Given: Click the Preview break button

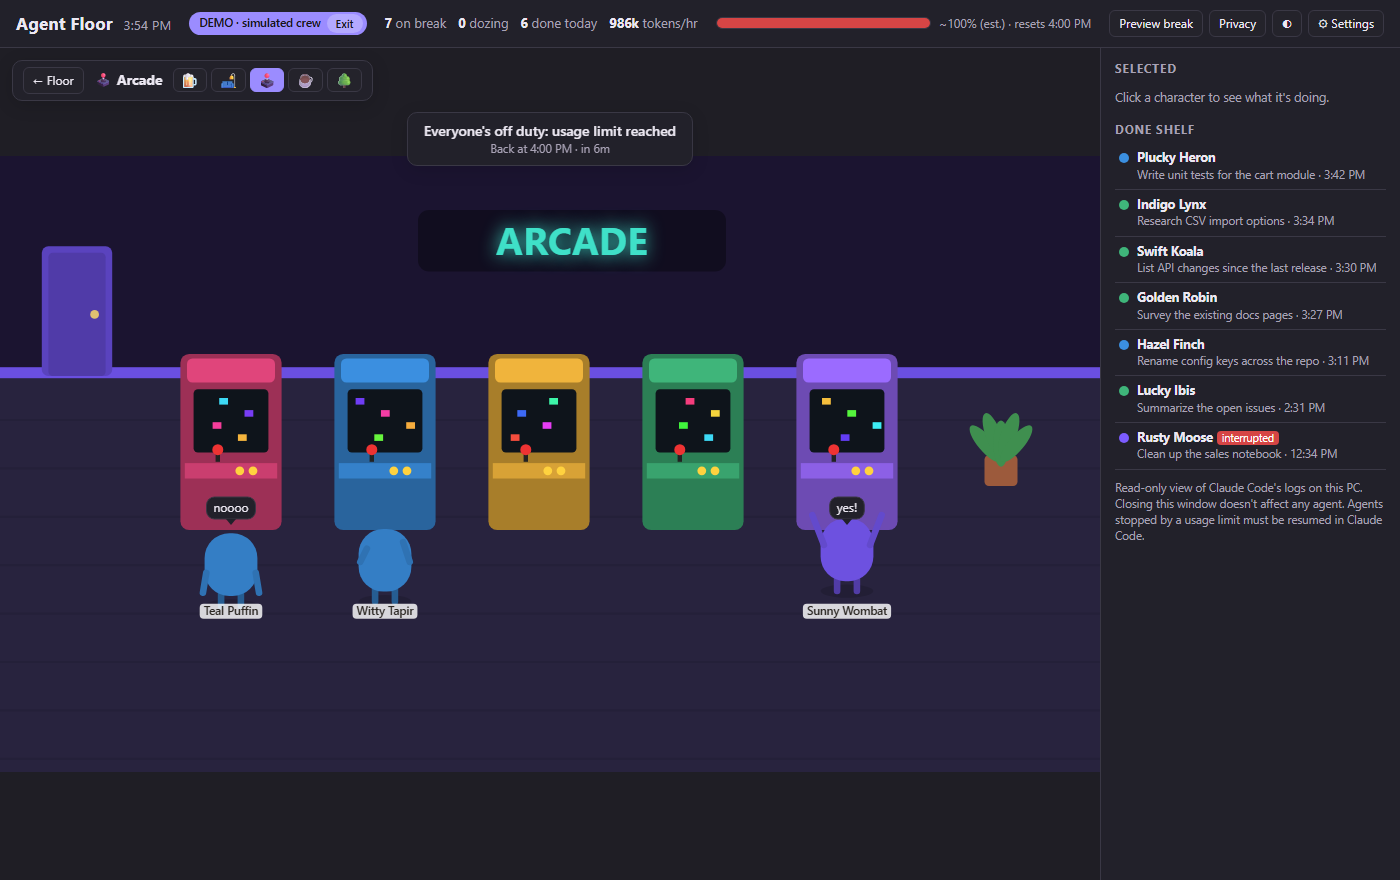Looking at the screenshot, I should click(x=1156, y=24).
